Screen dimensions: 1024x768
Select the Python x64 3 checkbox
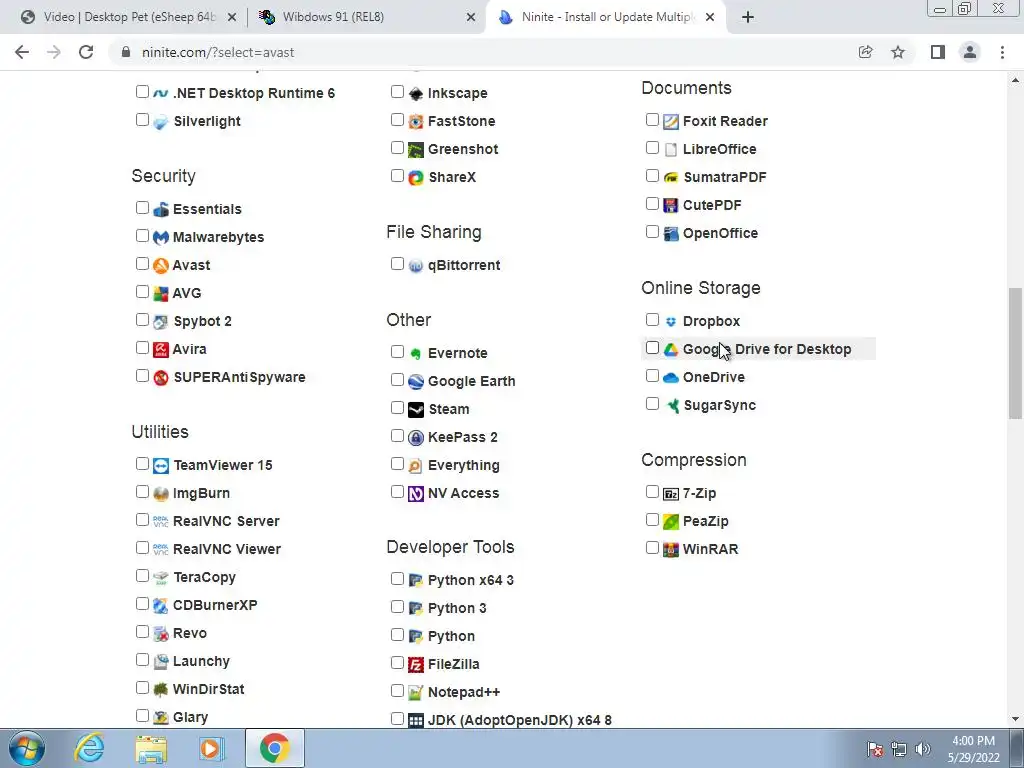tap(397, 579)
